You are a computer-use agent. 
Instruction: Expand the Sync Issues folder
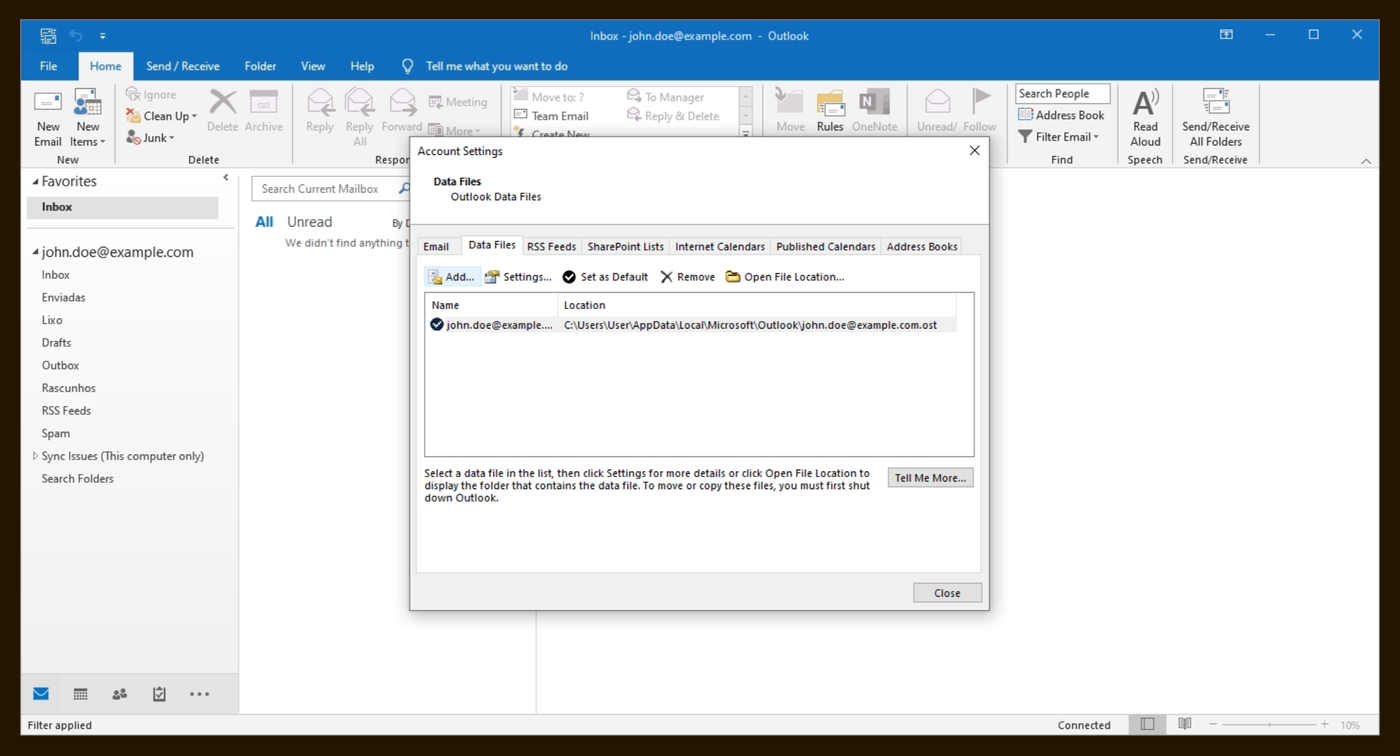35,456
